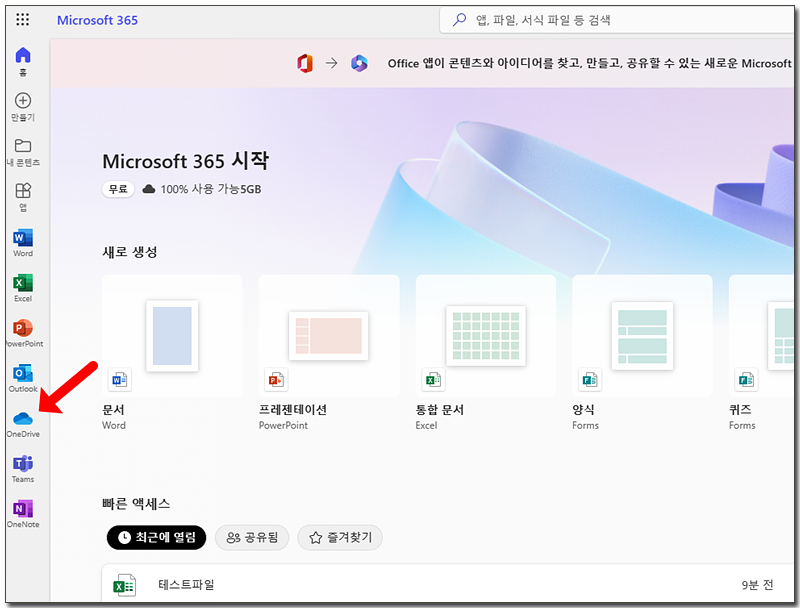
Task: Create a new Forms quiz (퀴즈)
Action: click(x=761, y=353)
